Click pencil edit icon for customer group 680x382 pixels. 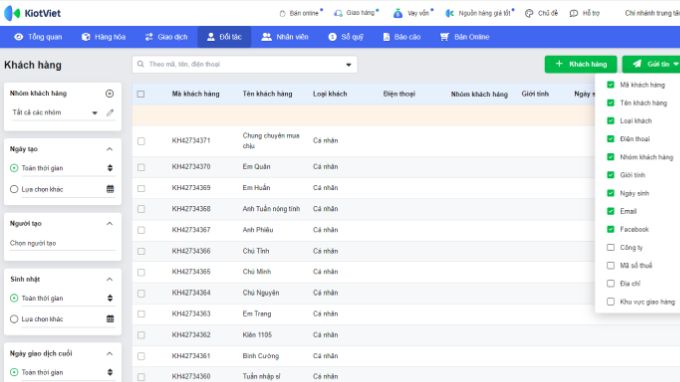[110, 113]
